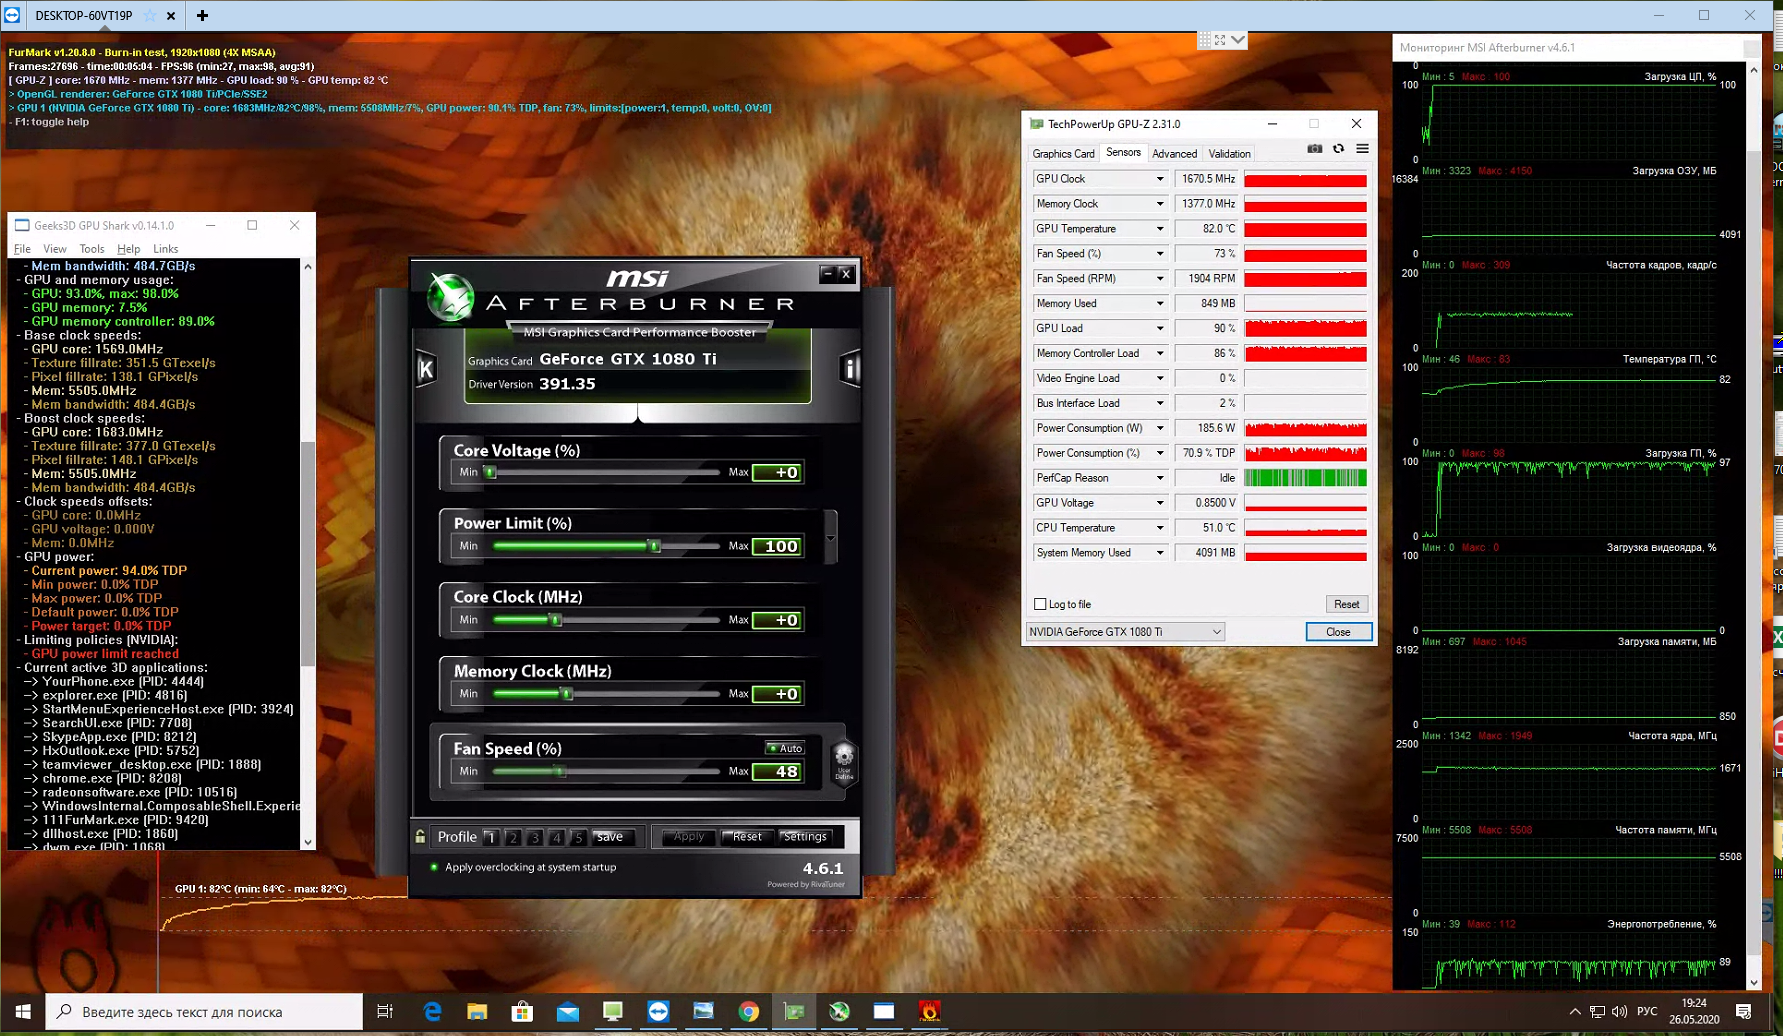Toggle the Log to file checkbox
This screenshot has width=1783, height=1036.
tap(1040, 604)
